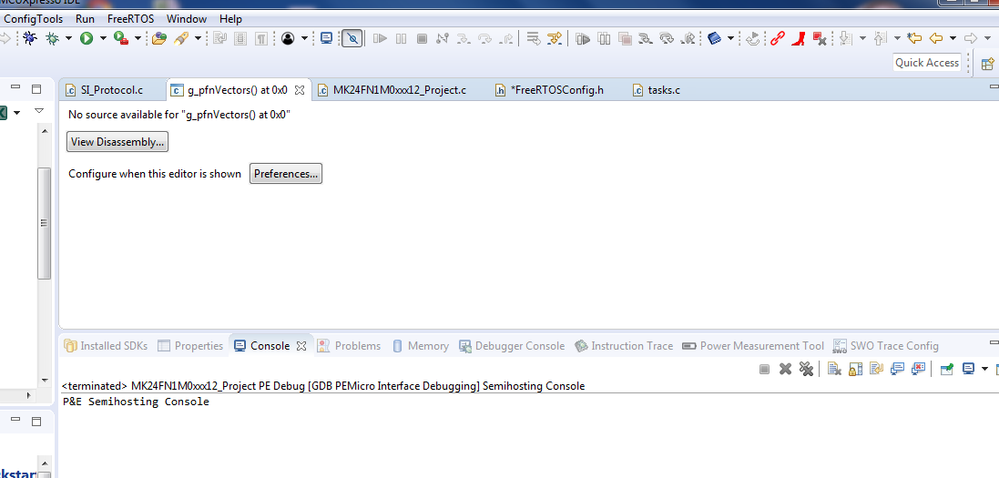Viewport: 999px width, 478px height.
Task: Open dropdown next to green bug icon
Action: click(x=68, y=39)
